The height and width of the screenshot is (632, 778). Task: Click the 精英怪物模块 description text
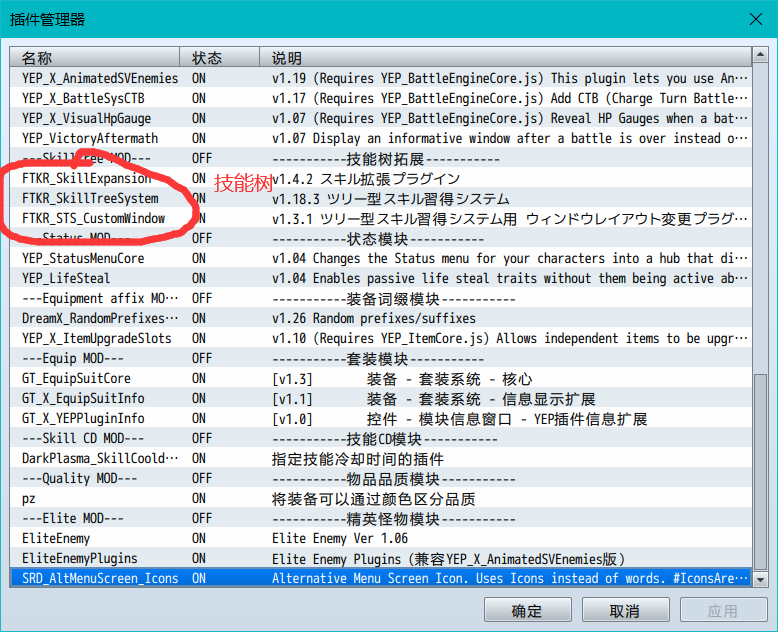393,519
